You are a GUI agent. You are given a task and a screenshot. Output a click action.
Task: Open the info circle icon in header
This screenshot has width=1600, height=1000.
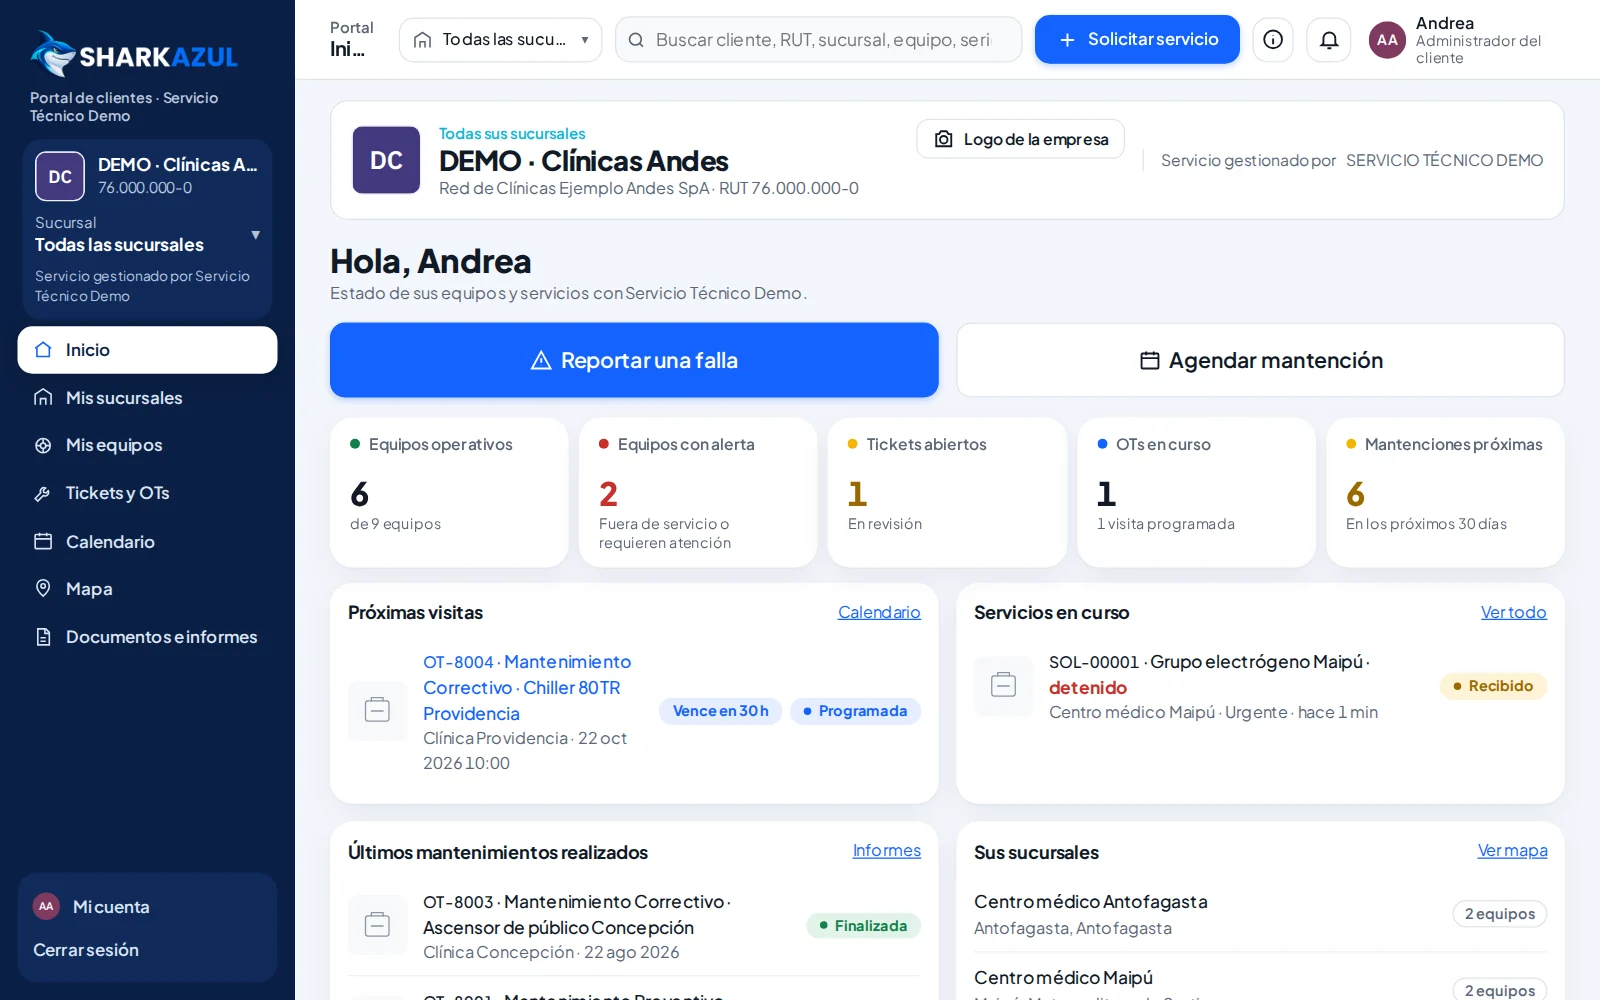[x=1273, y=40]
